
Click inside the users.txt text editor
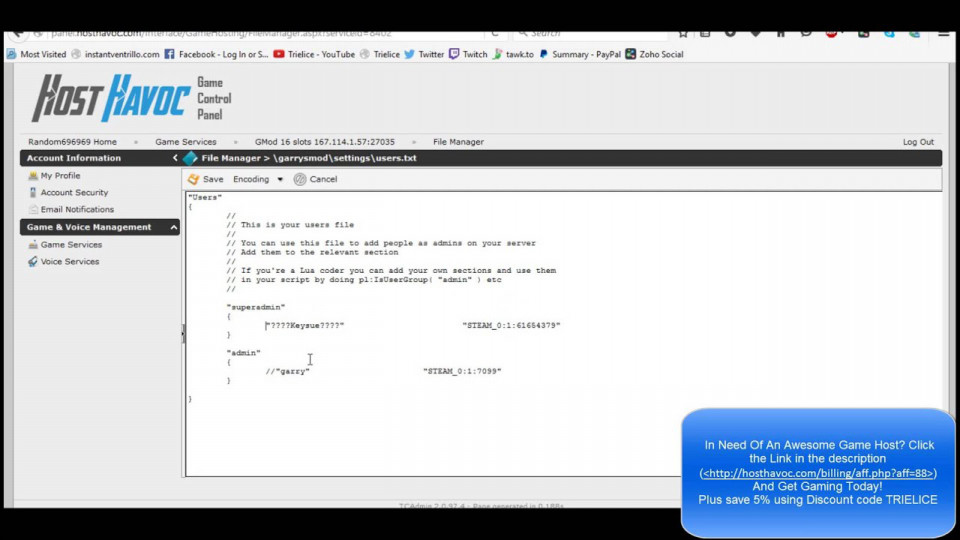coord(563,334)
